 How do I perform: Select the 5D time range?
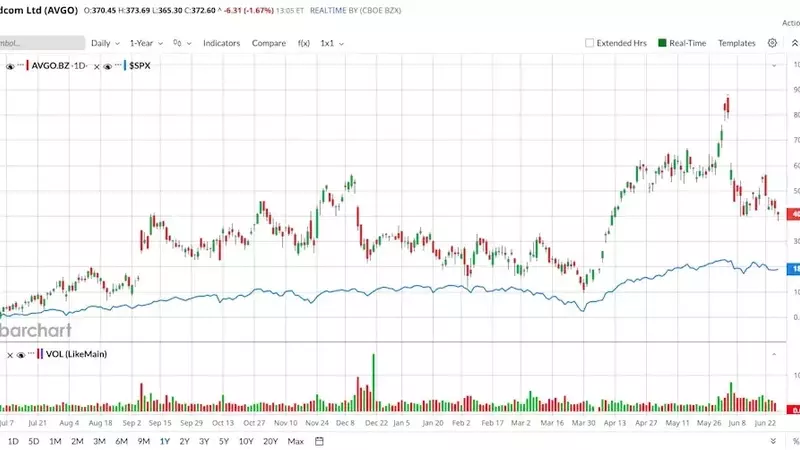34,441
